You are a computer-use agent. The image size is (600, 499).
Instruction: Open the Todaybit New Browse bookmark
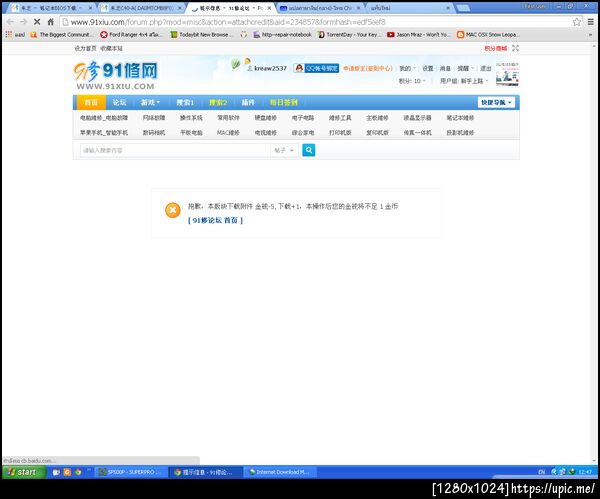pyautogui.click(x=202, y=34)
